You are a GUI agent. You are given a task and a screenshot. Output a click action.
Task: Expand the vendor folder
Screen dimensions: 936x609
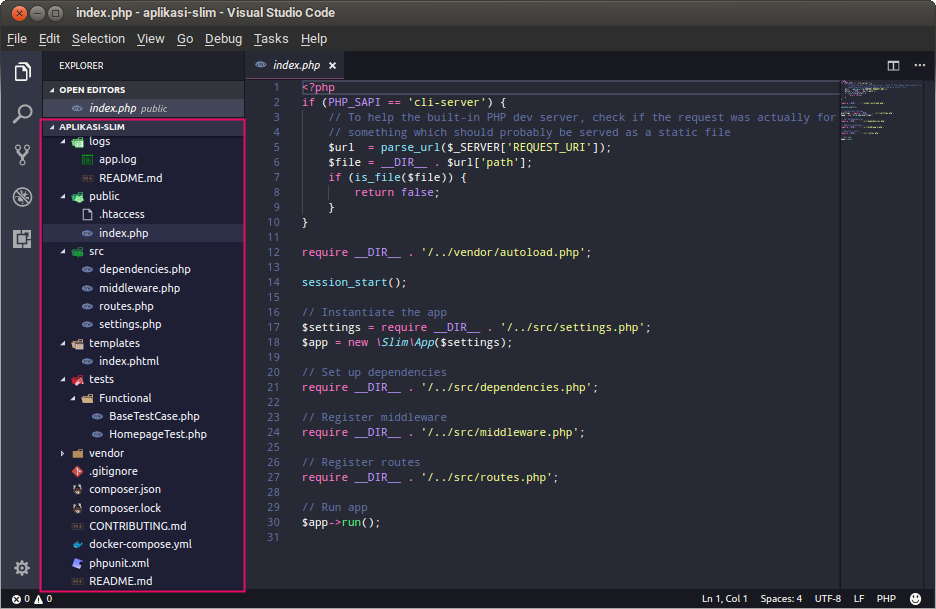pos(106,453)
